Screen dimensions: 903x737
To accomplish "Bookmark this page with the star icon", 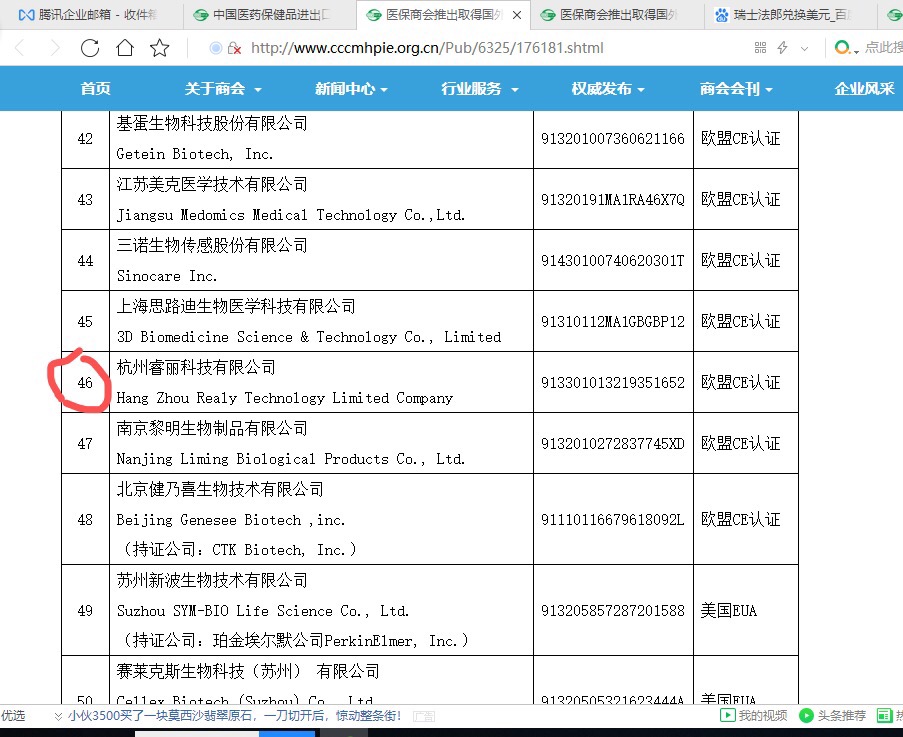I will click(160, 48).
